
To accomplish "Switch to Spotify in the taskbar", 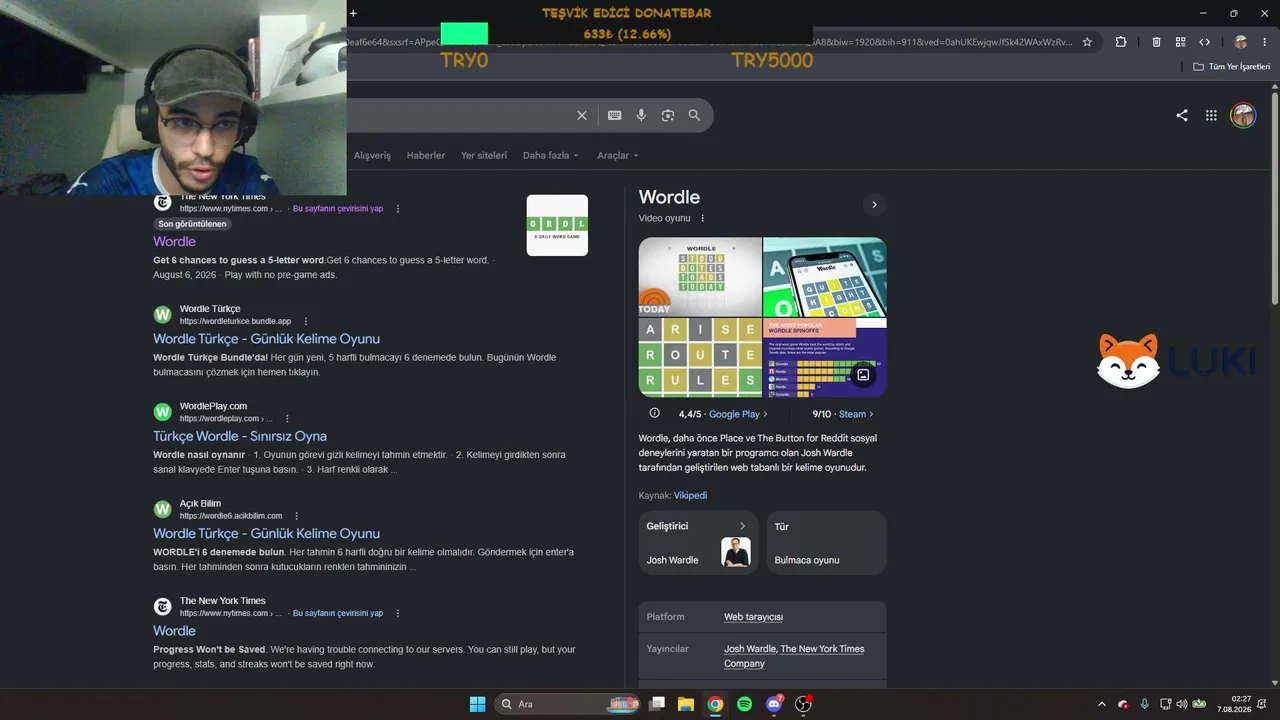I will 744,704.
